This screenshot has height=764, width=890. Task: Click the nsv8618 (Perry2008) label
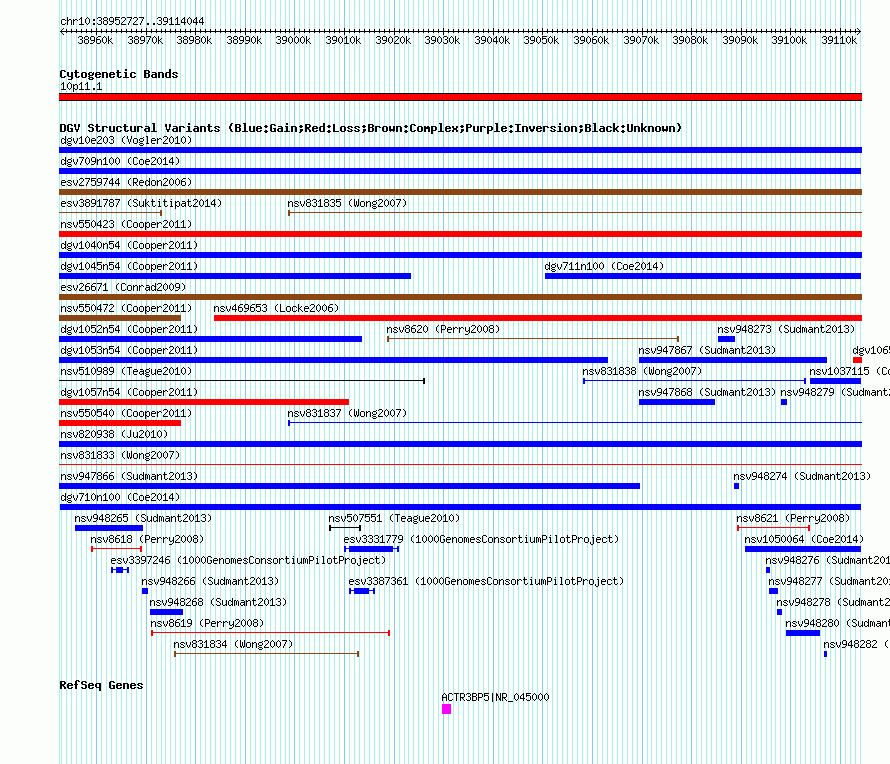tap(147, 539)
